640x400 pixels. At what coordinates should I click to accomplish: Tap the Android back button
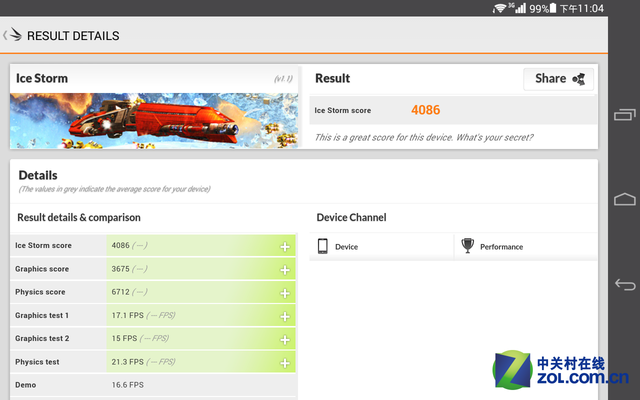point(625,284)
